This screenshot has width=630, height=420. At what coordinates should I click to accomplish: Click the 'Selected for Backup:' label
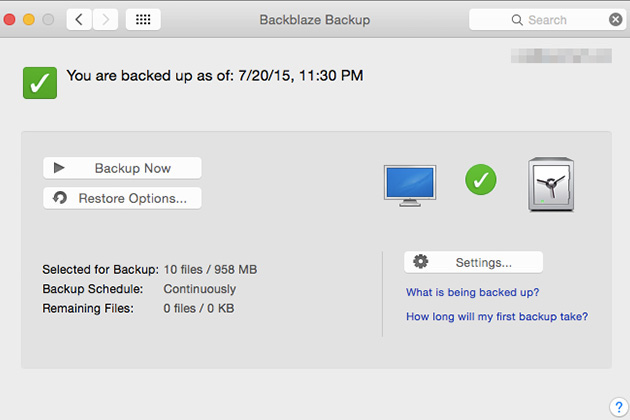coord(100,269)
